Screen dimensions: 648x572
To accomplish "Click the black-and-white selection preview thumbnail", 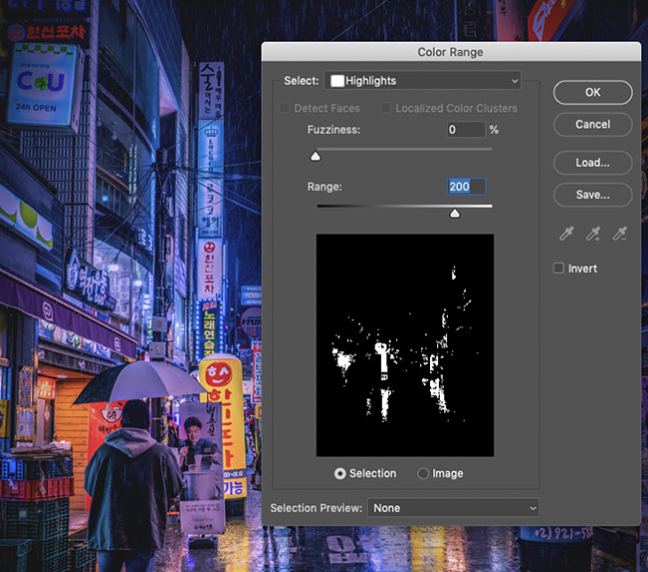I will click(x=405, y=345).
